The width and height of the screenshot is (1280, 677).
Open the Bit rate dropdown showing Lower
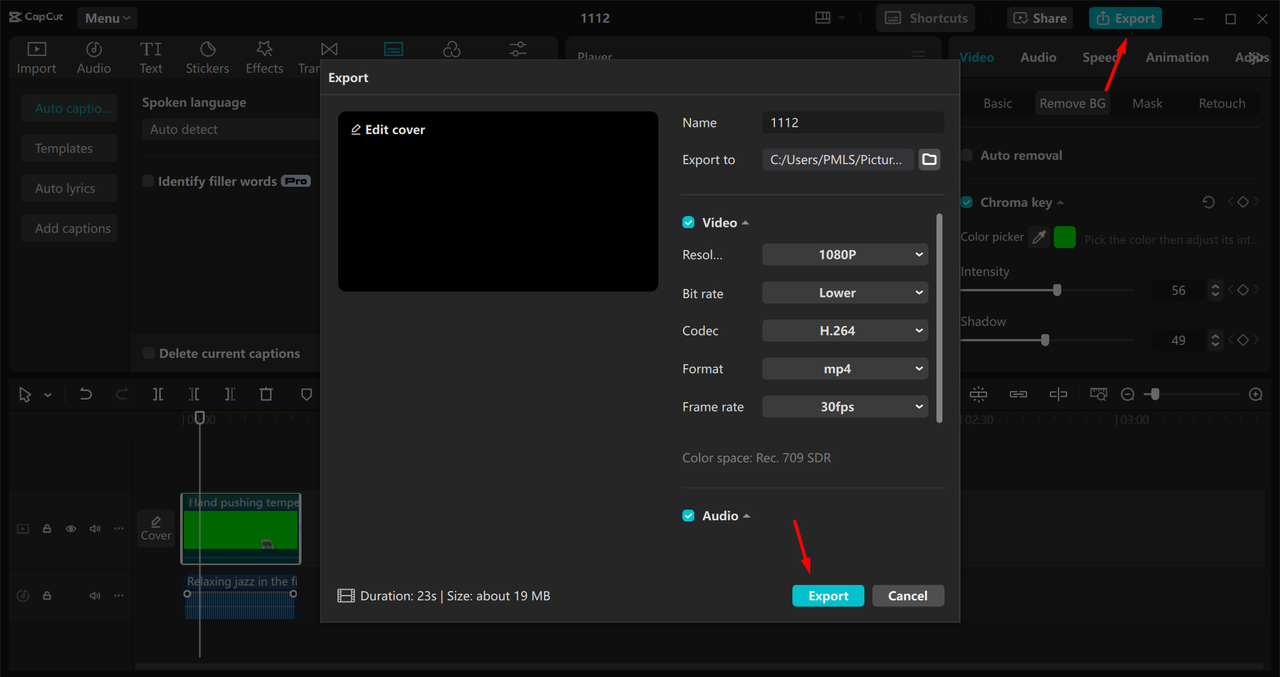point(845,293)
